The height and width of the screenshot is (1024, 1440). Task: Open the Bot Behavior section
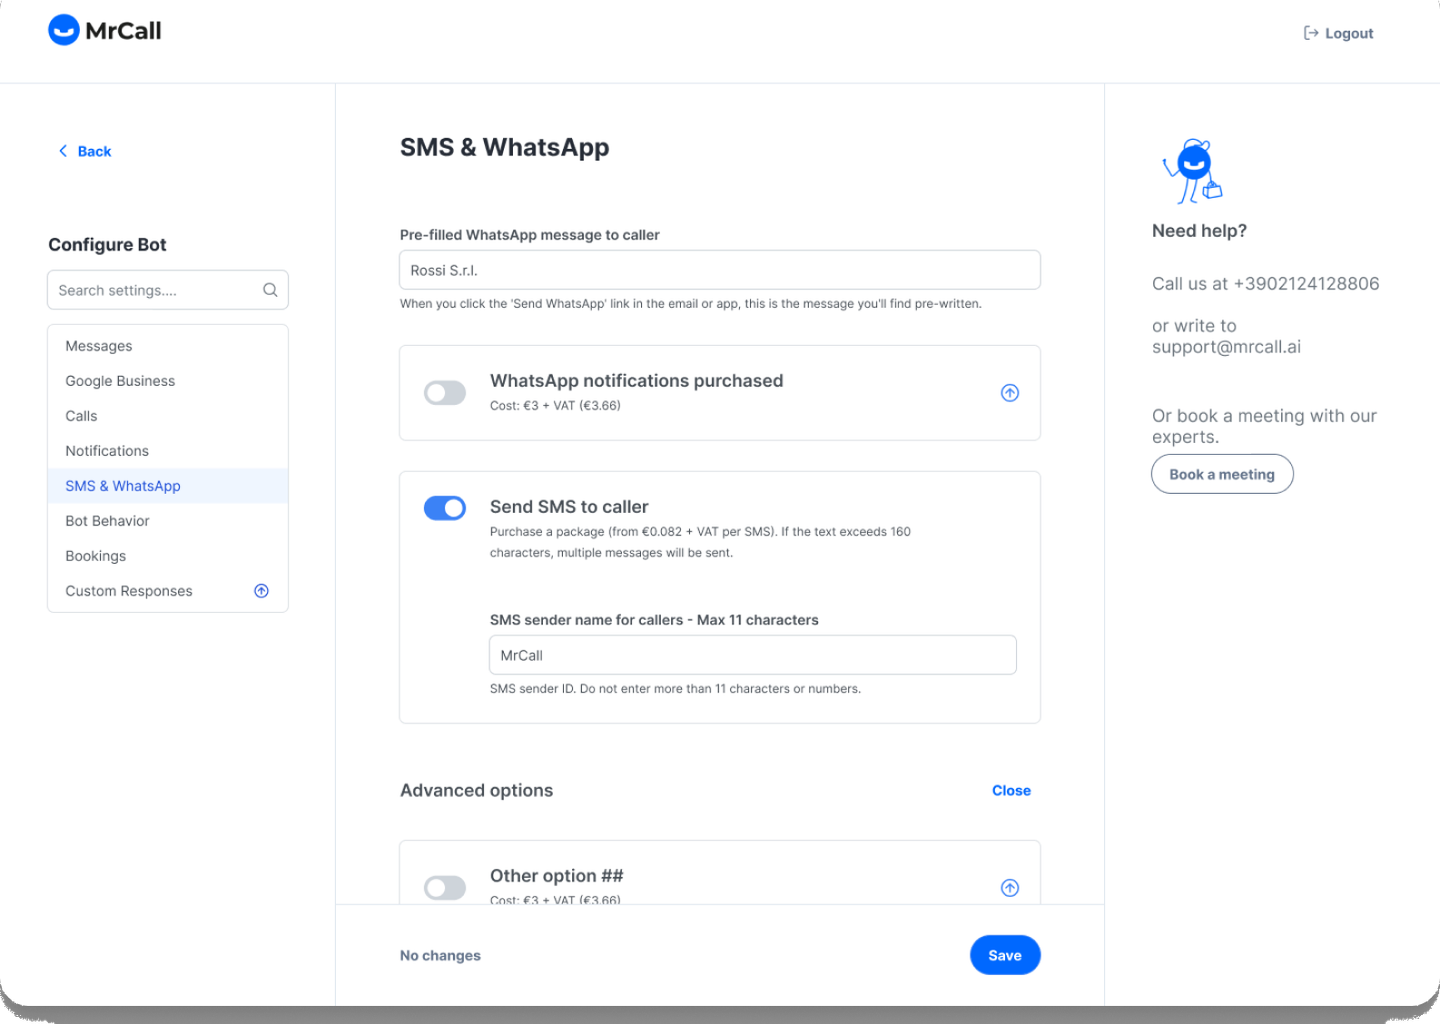coord(168,521)
